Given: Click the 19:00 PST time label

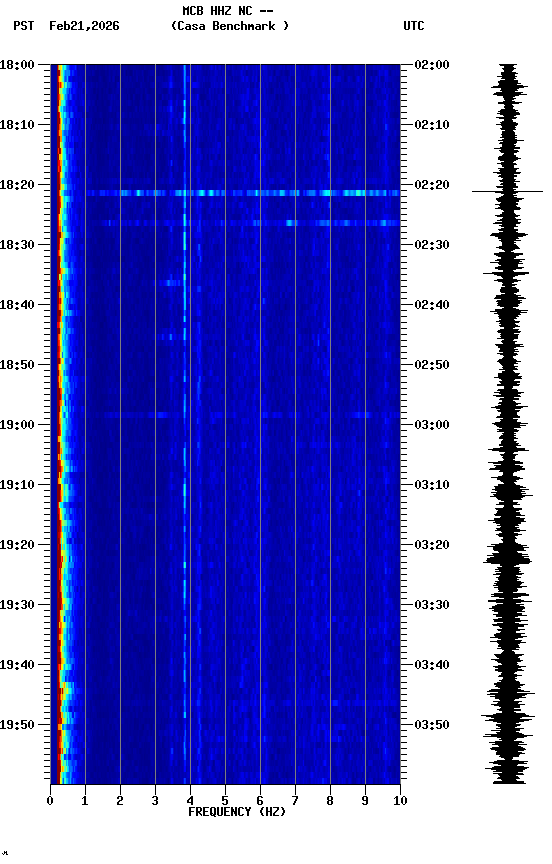Looking at the screenshot, I should [17, 425].
